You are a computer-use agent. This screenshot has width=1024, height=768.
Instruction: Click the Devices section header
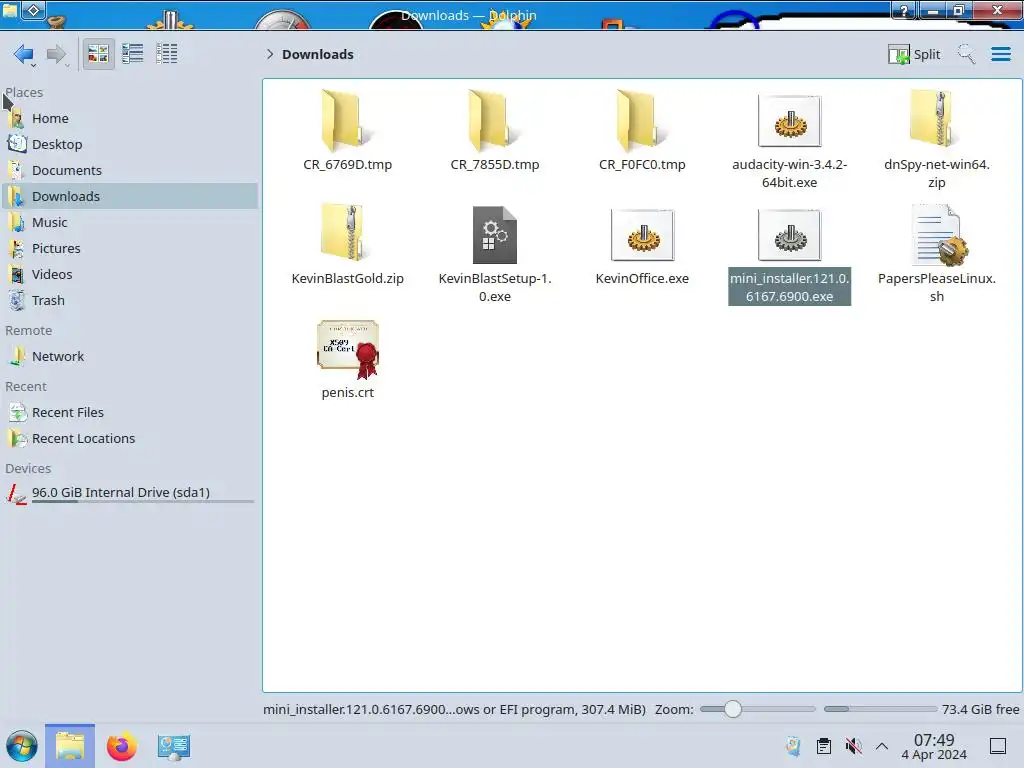[x=28, y=468]
